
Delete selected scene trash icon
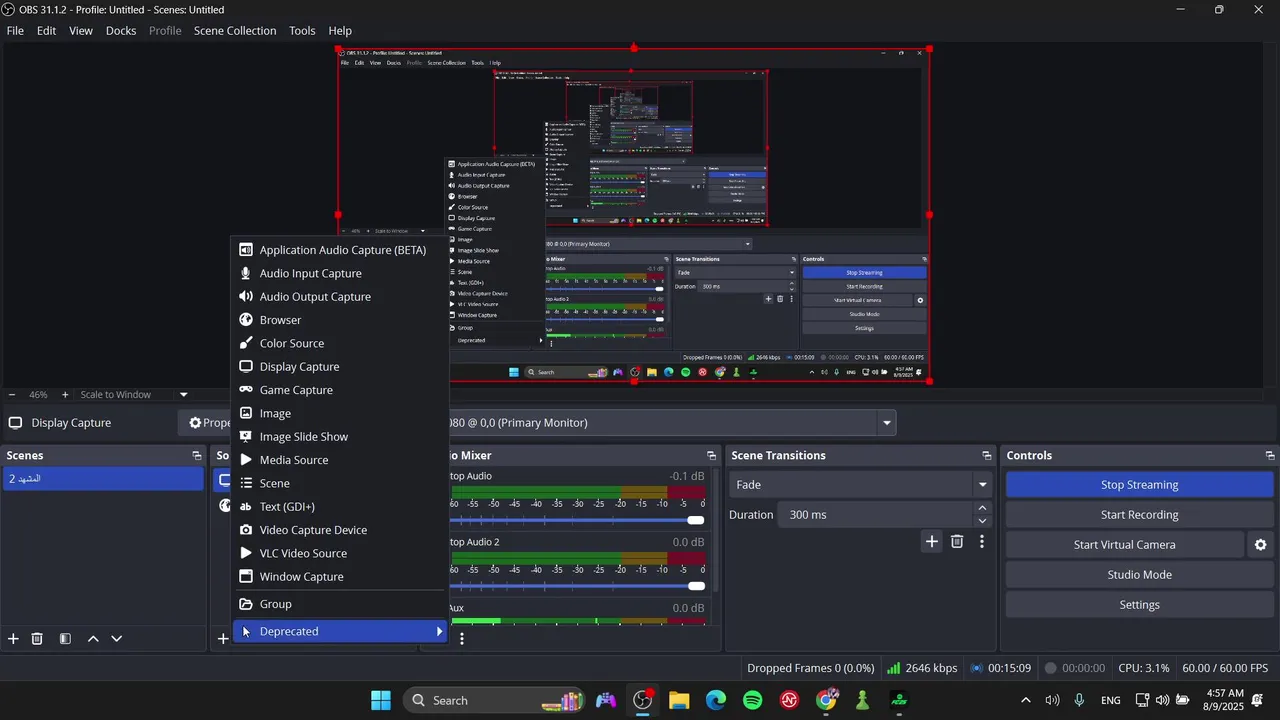point(37,639)
